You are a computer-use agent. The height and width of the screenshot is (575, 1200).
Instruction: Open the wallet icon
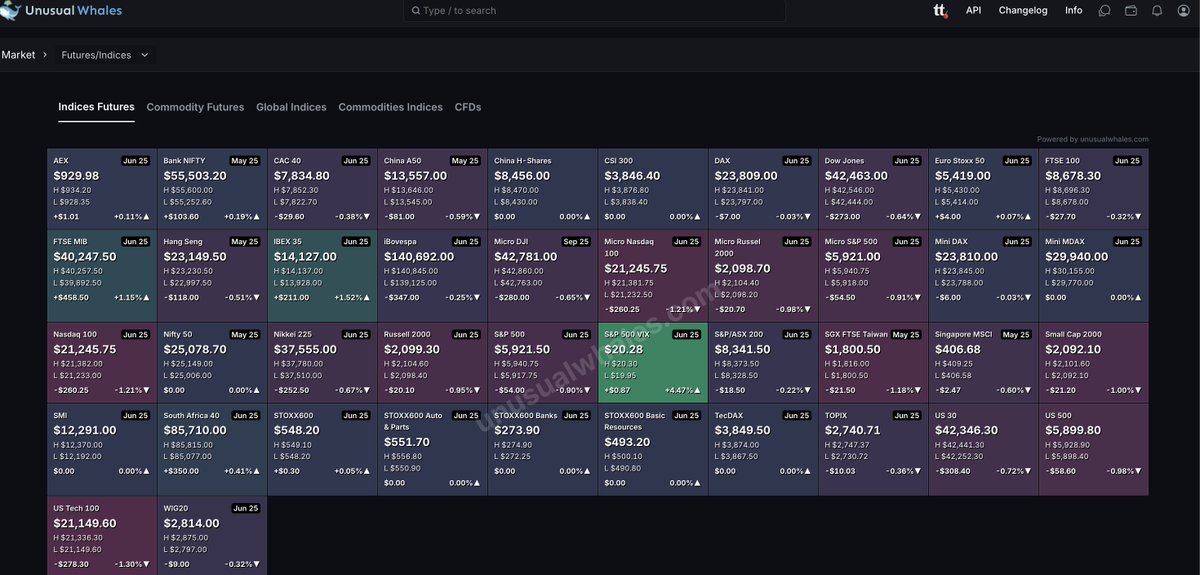[x=1131, y=10]
